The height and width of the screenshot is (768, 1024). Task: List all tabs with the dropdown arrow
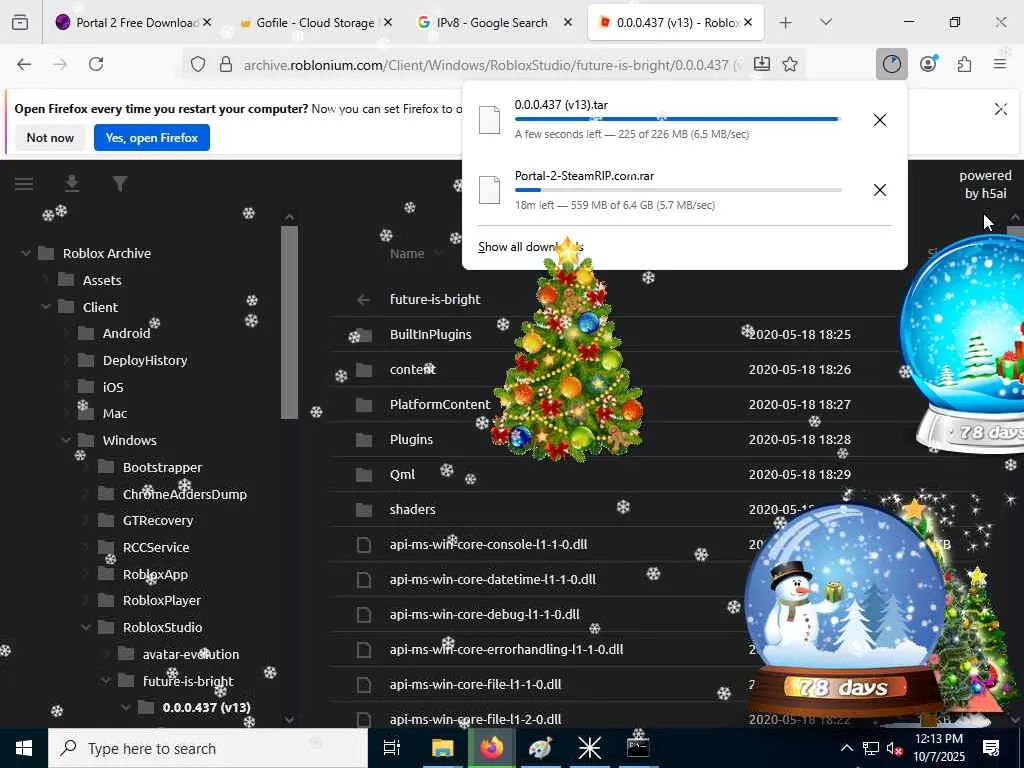(826, 23)
